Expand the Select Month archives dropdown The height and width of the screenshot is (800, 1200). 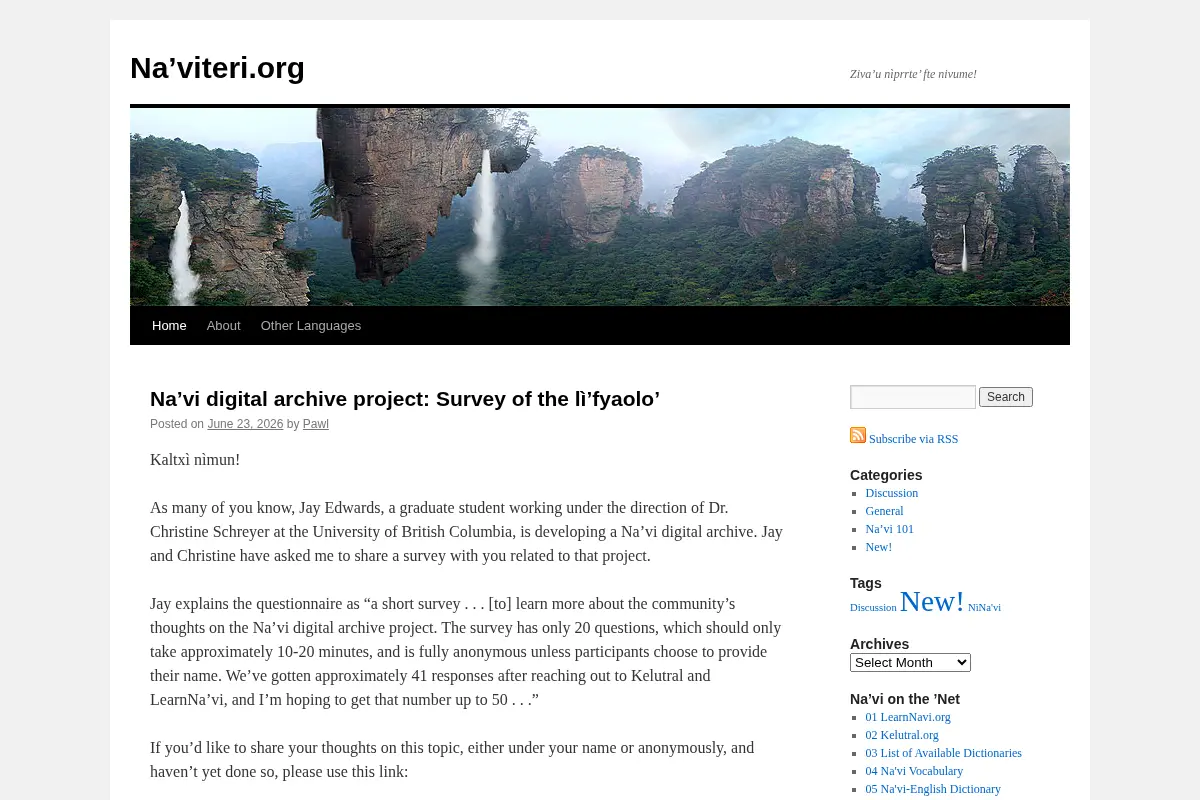click(x=910, y=662)
